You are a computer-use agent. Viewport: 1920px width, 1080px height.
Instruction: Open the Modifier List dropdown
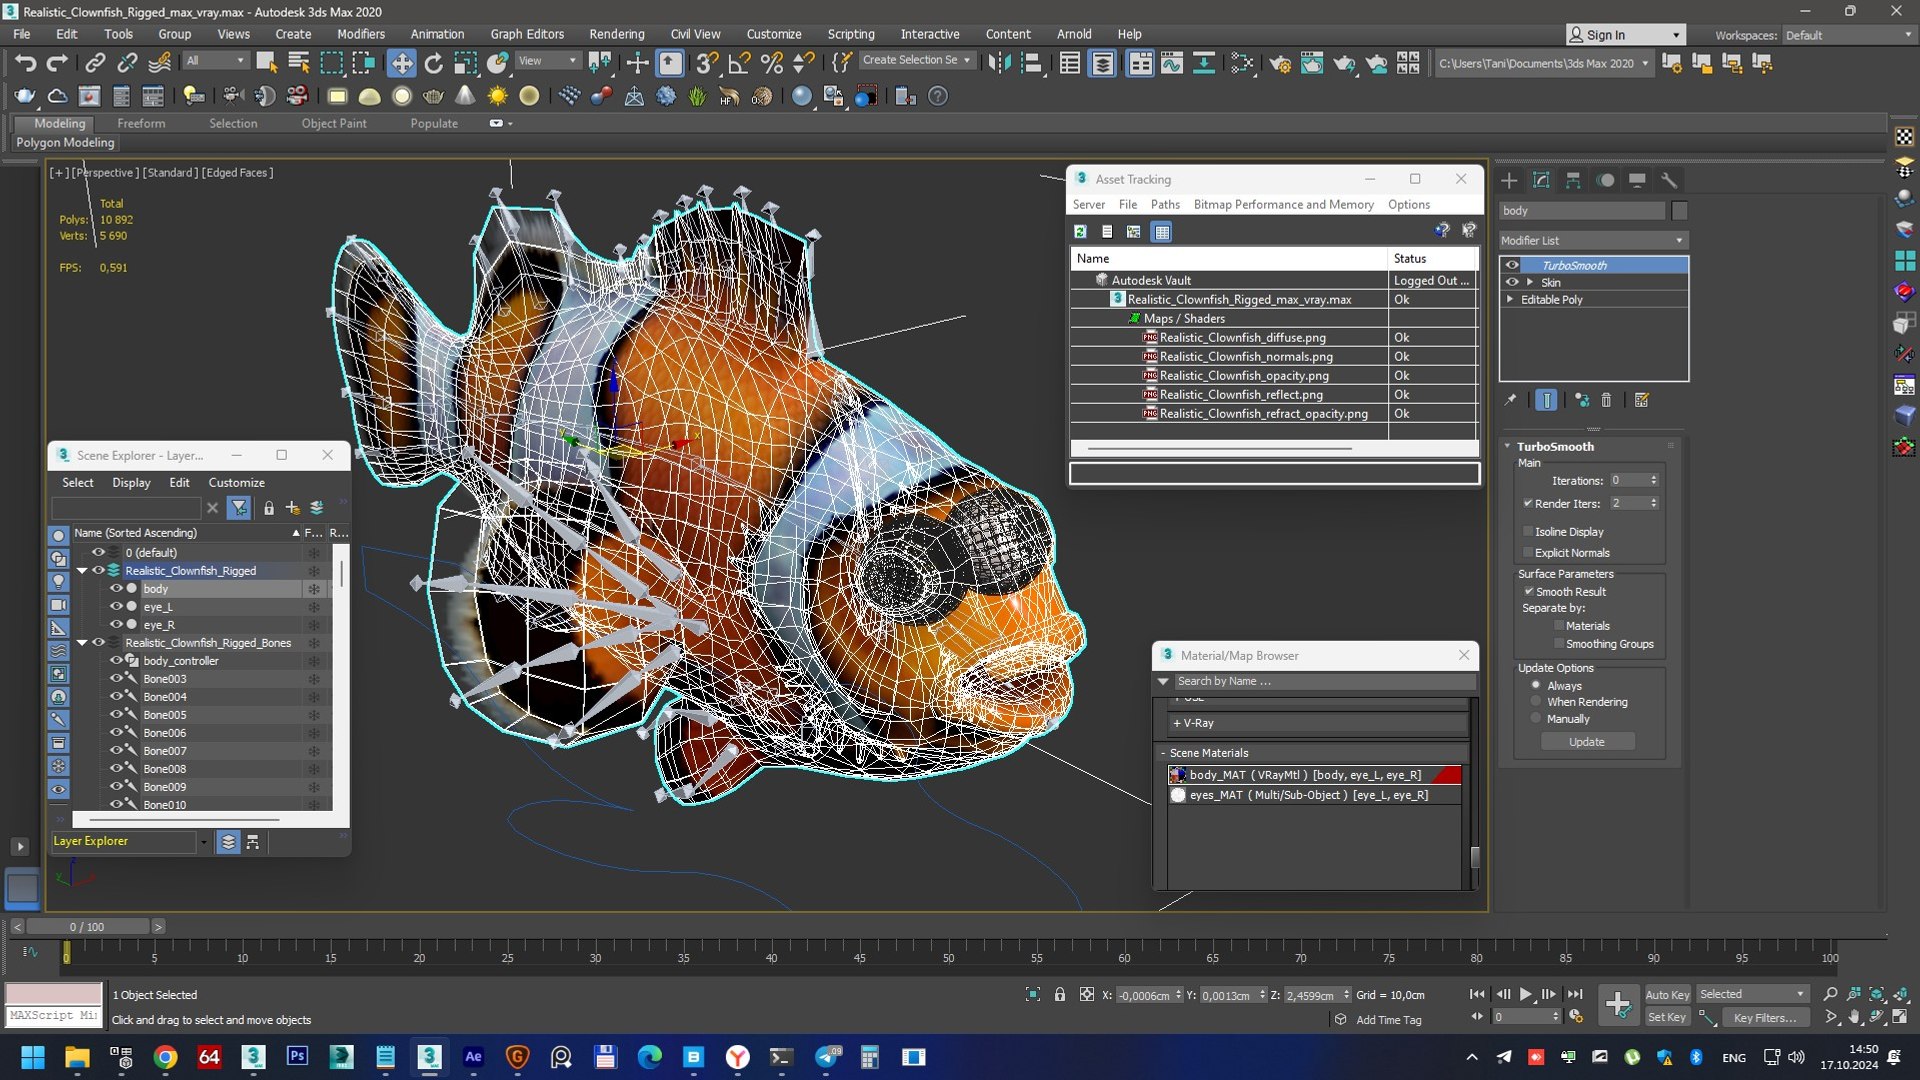coord(1593,241)
